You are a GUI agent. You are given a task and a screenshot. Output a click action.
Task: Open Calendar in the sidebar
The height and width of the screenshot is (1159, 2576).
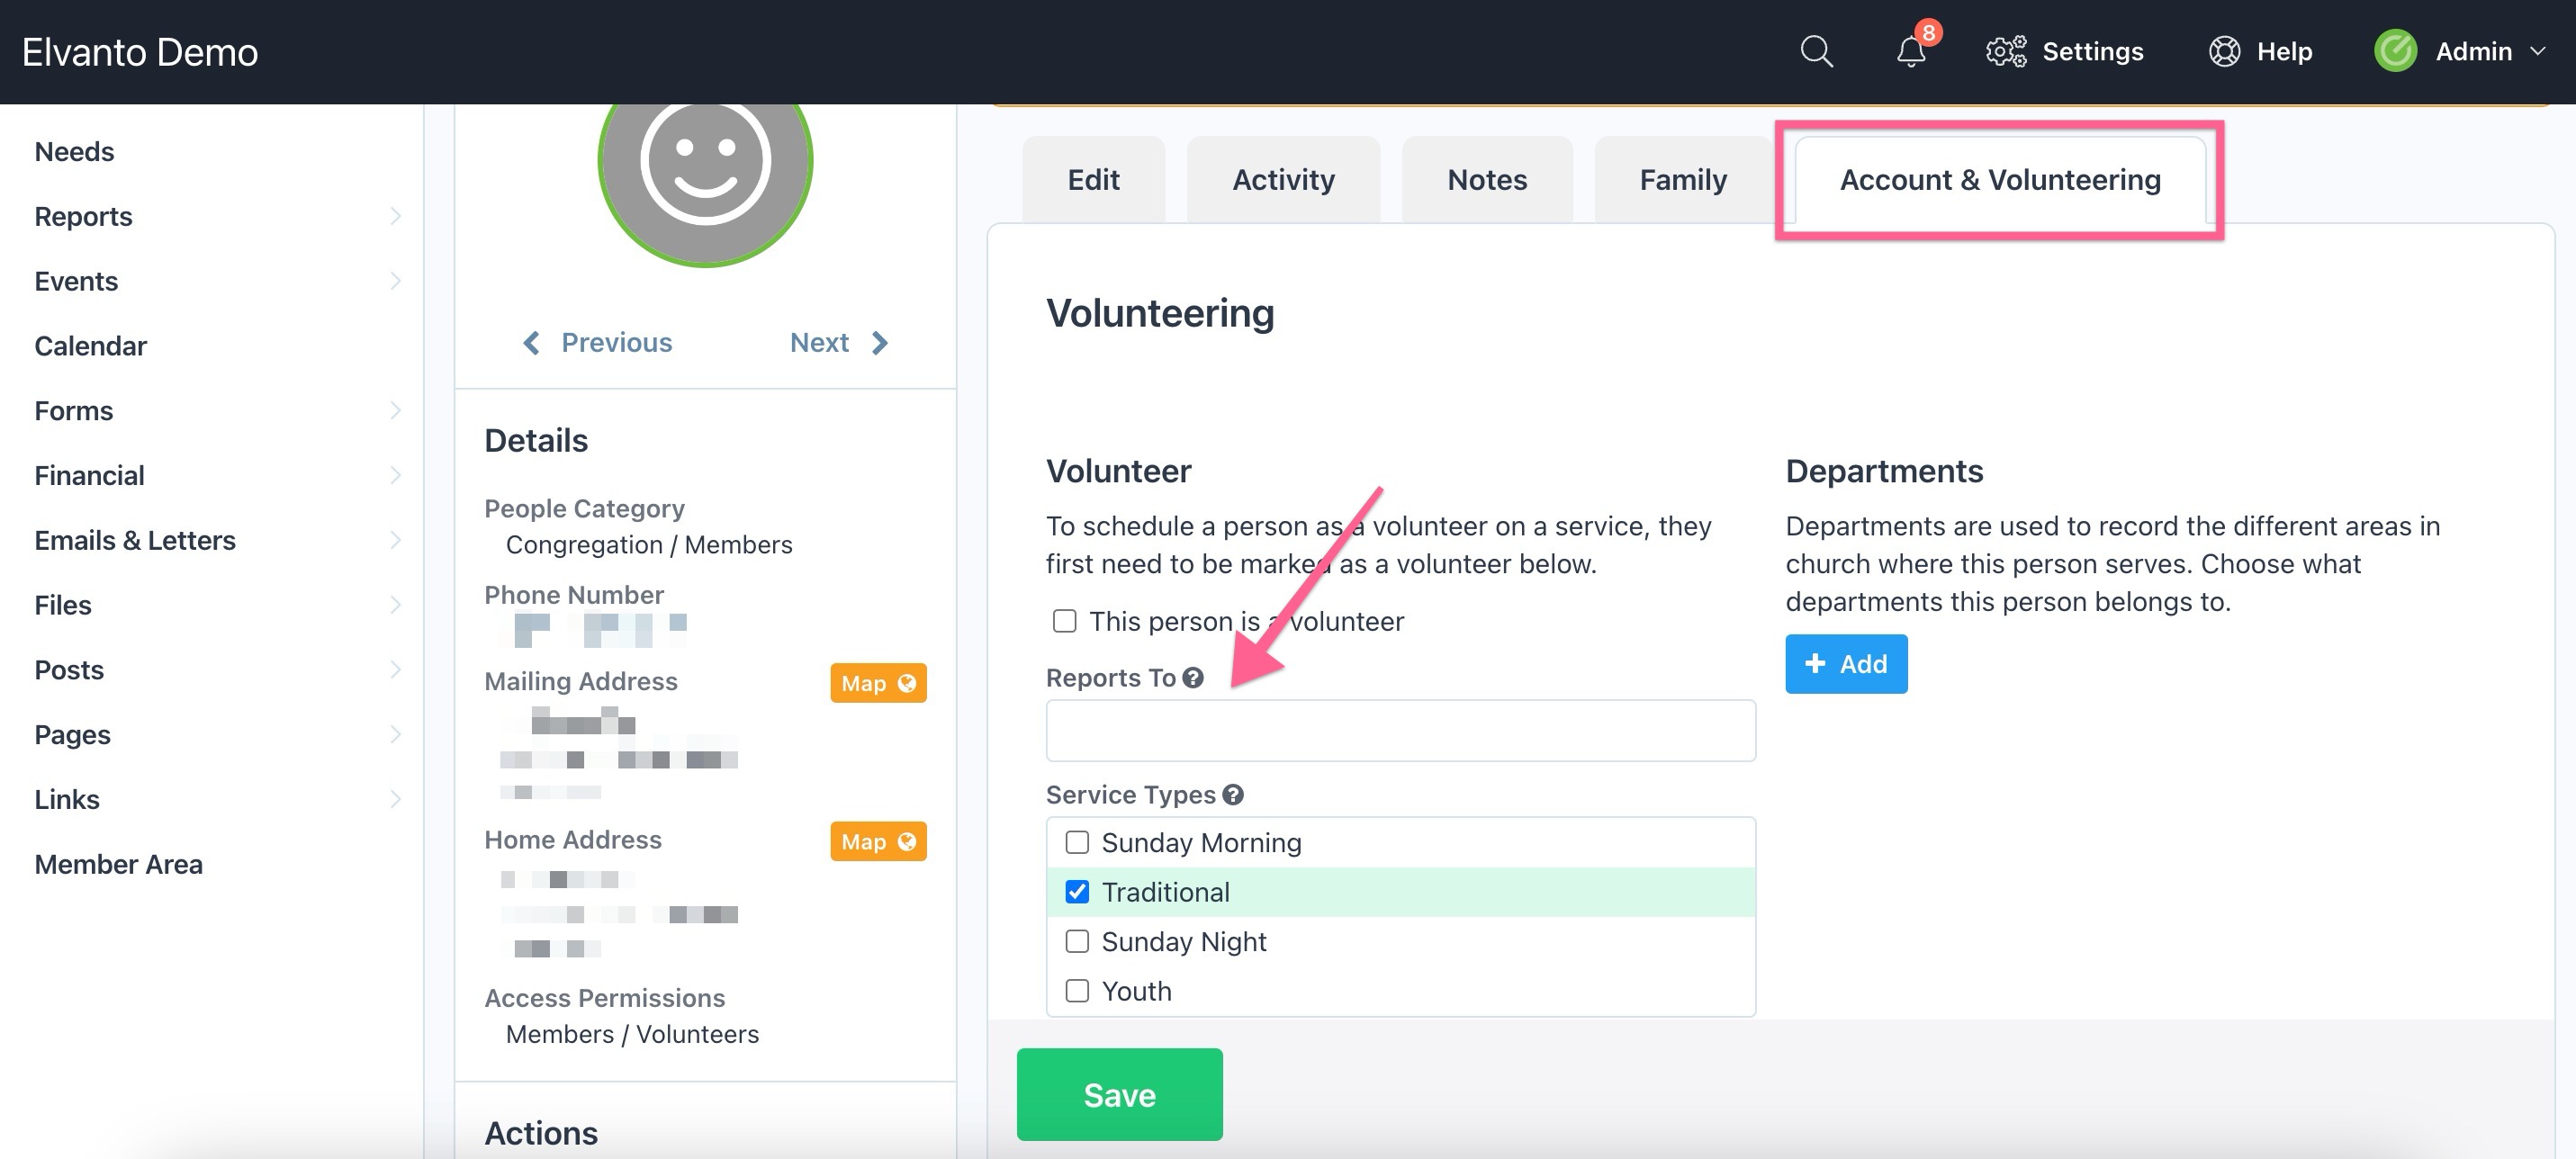coord(90,346)
